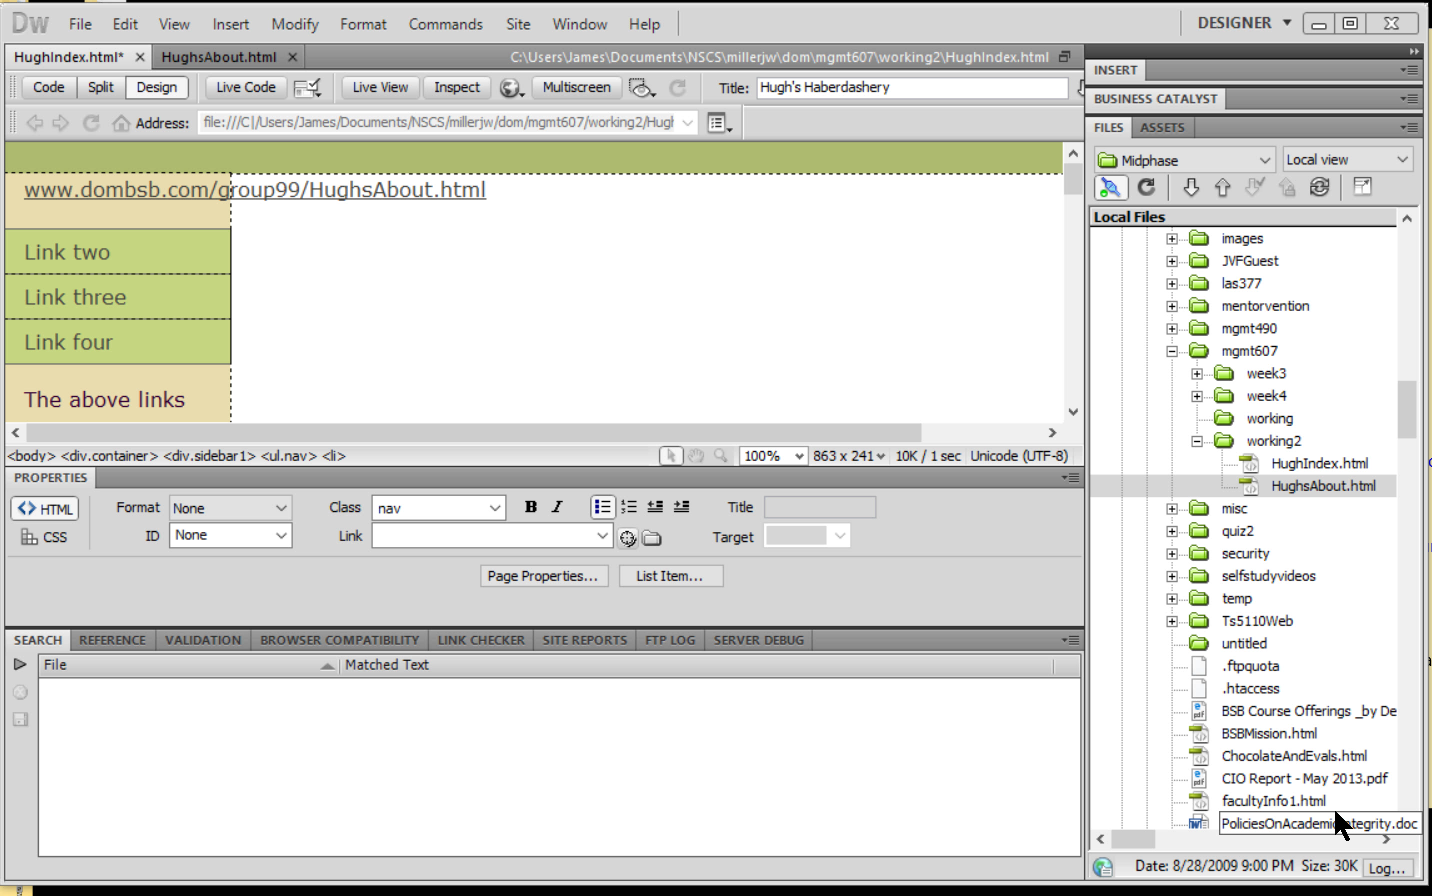The image size is (1432, 896).
Task: Open the Preview in browser globe icon
Action: 511,88
